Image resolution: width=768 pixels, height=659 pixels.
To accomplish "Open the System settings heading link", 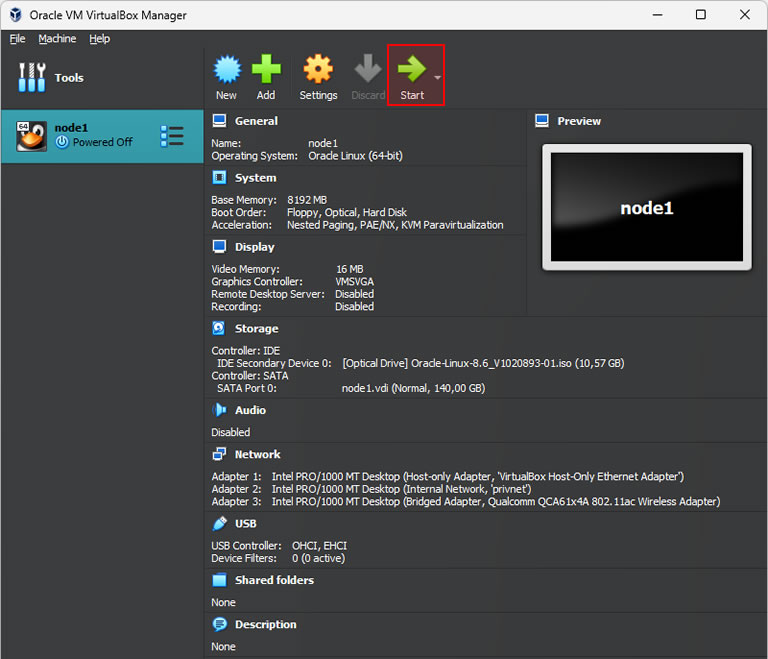I will [256, 178].
